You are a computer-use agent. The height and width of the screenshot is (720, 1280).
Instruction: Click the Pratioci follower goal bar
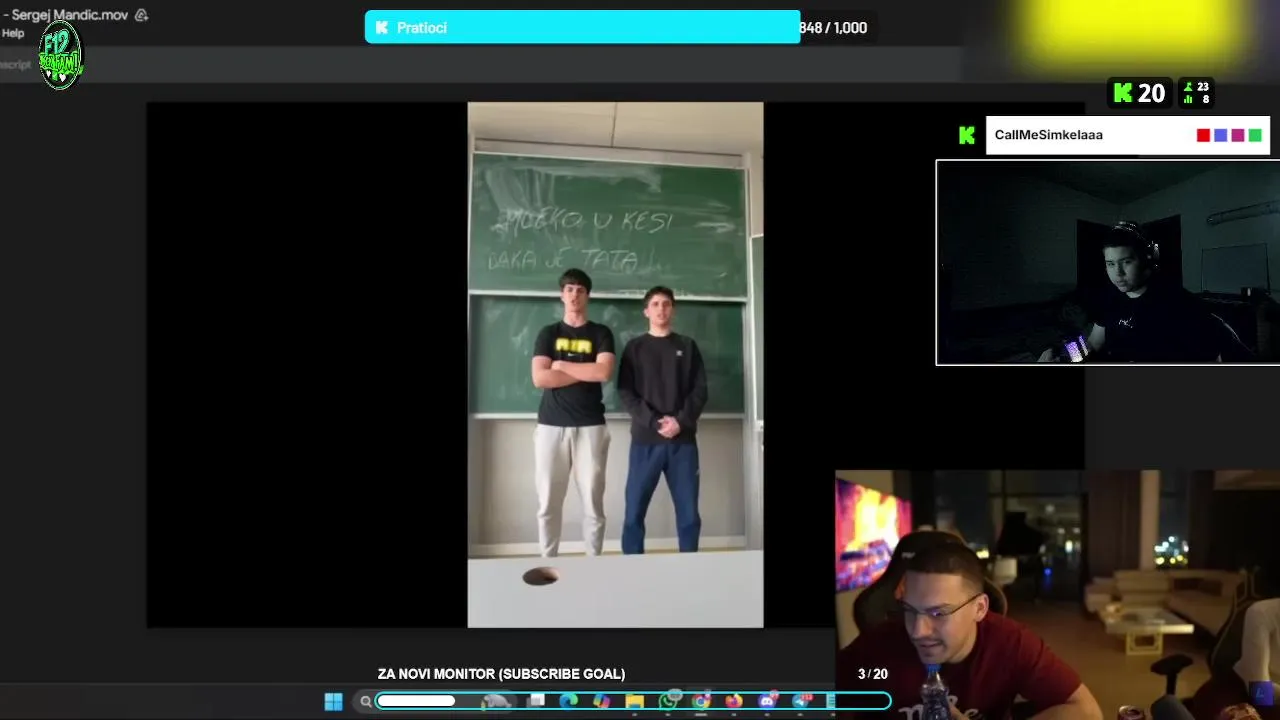(582, 27)
